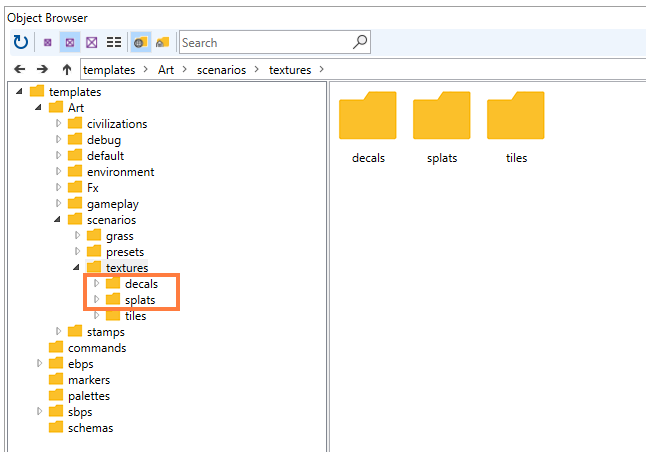This screenshot has width=646, height=452.
Task: Select the Fx folder in tree
Action: [x=83, y=188]
